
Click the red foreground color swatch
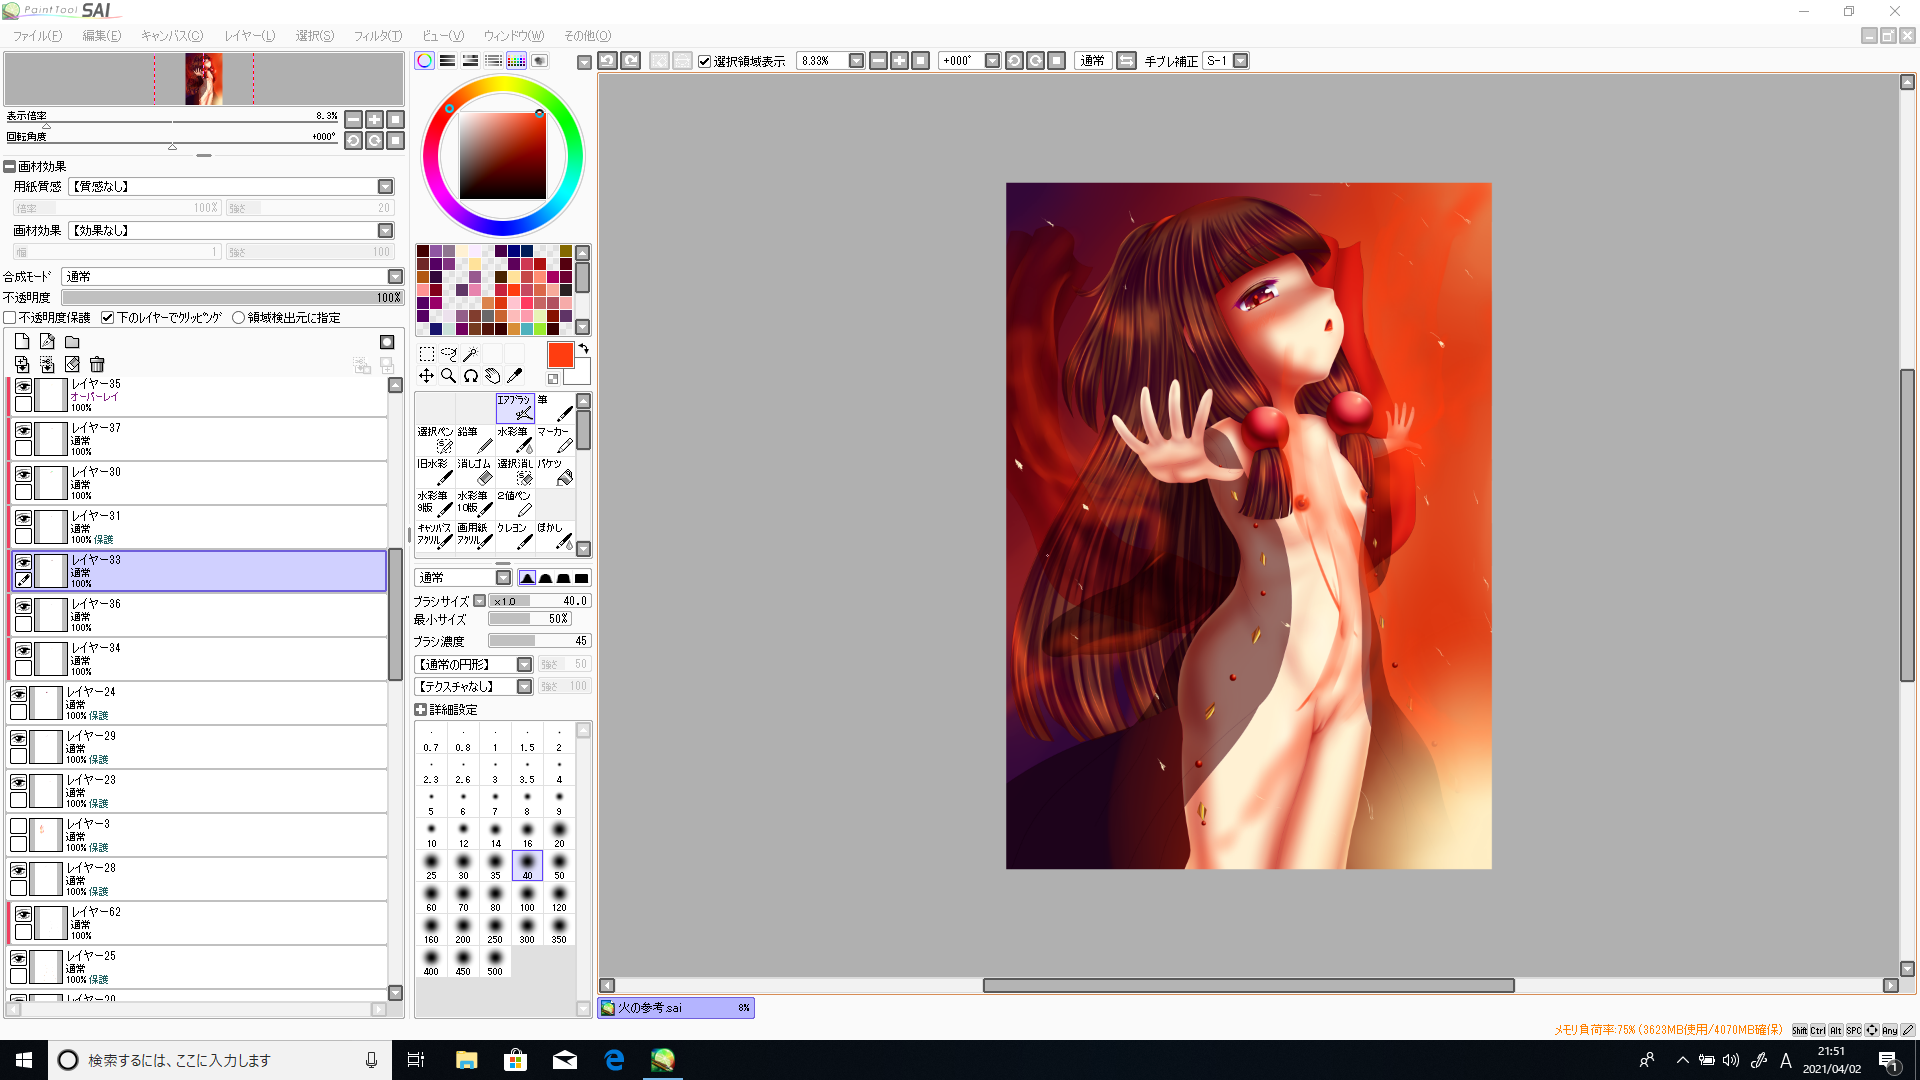(x=560, y=355)
